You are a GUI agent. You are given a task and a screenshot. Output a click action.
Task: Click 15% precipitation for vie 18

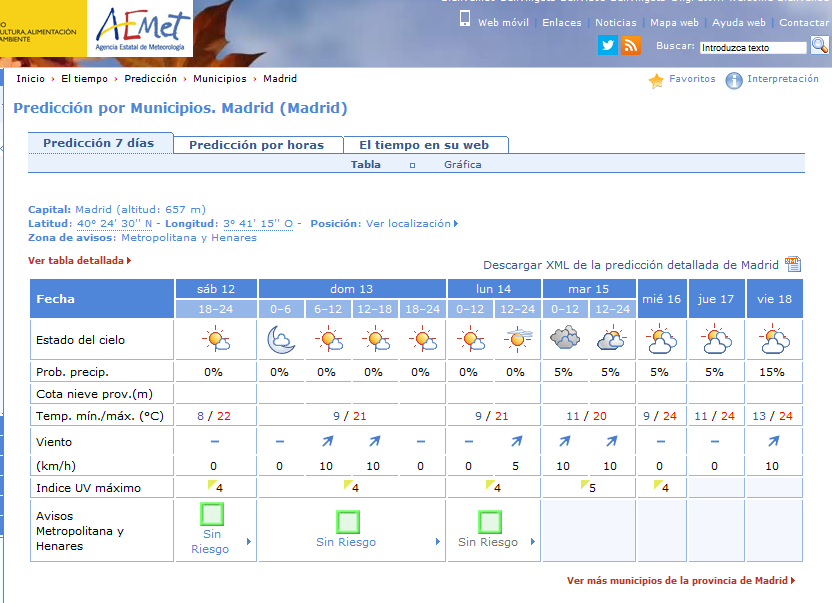click(772, 372)
